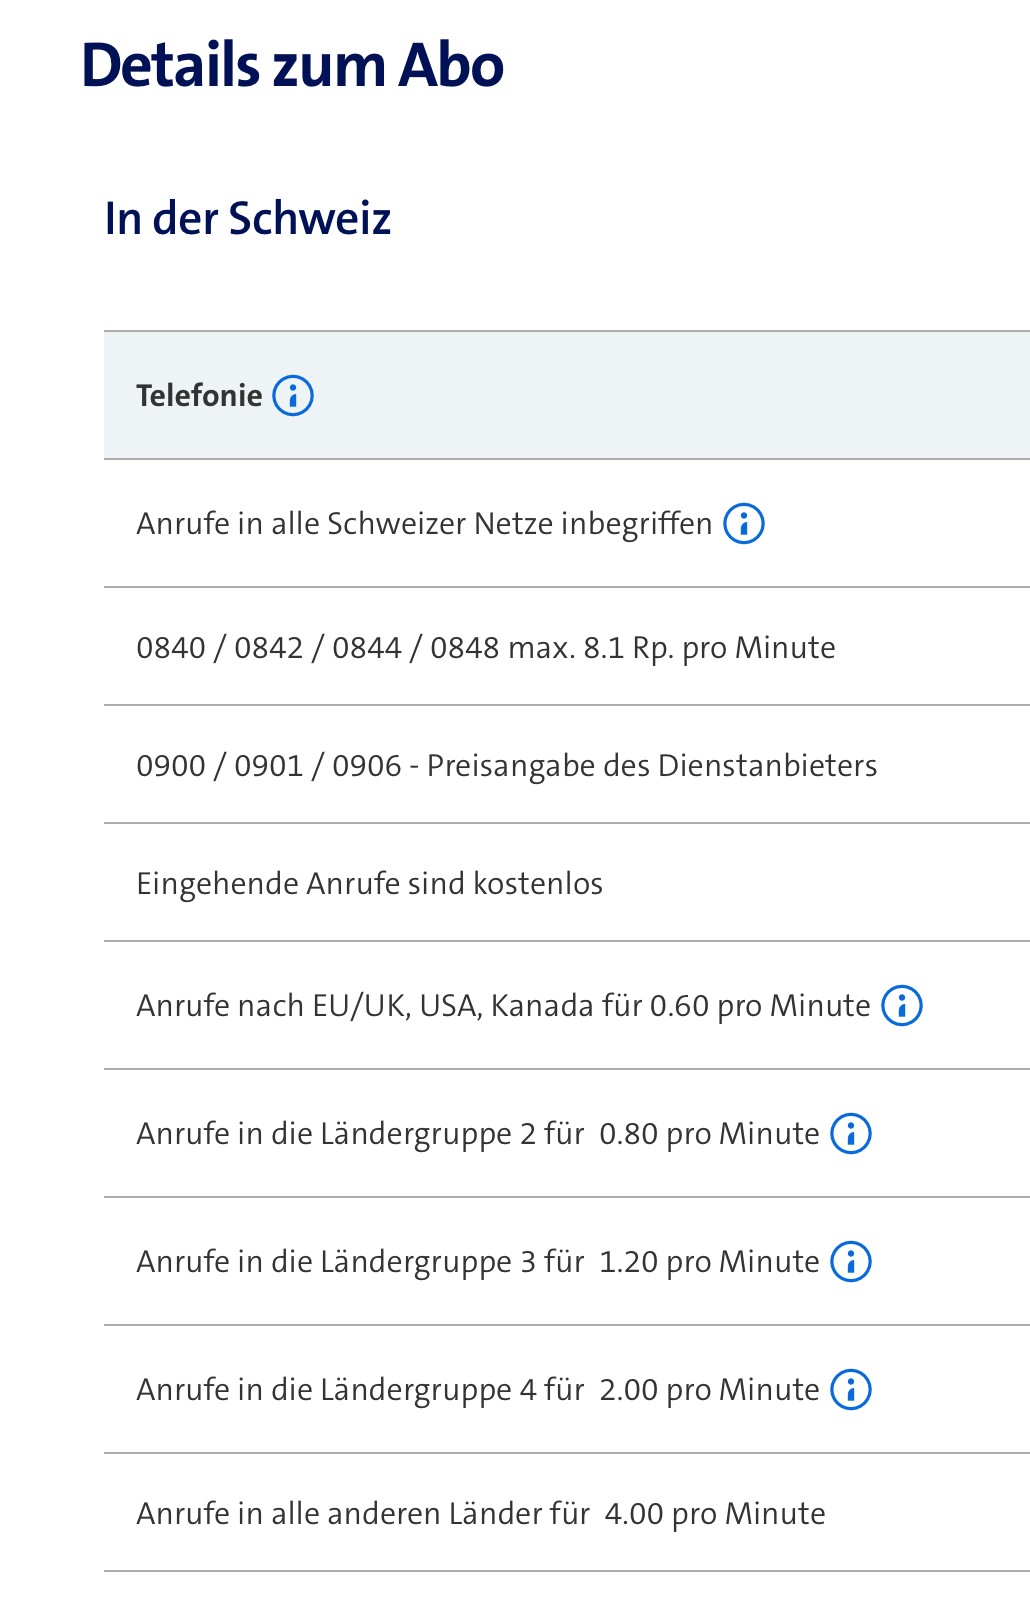The height and width of the screenshot is (1599, 1030).
Task: Click the bold "Telefonie" header label
Action: click(x=199, y=396)
